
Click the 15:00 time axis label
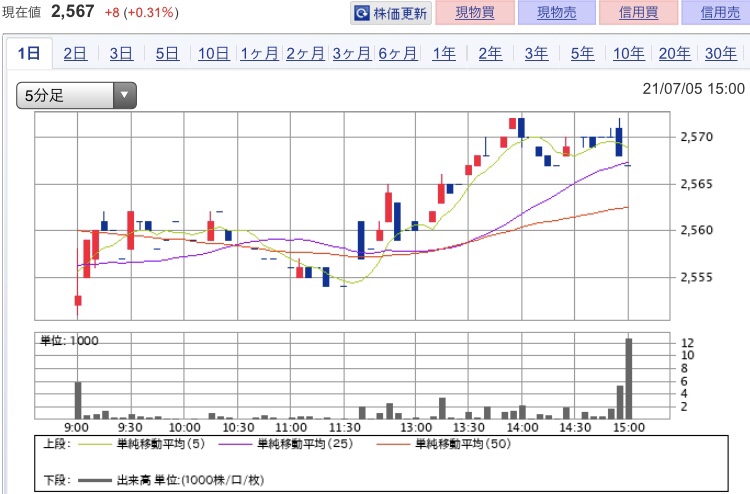point(629,427)
